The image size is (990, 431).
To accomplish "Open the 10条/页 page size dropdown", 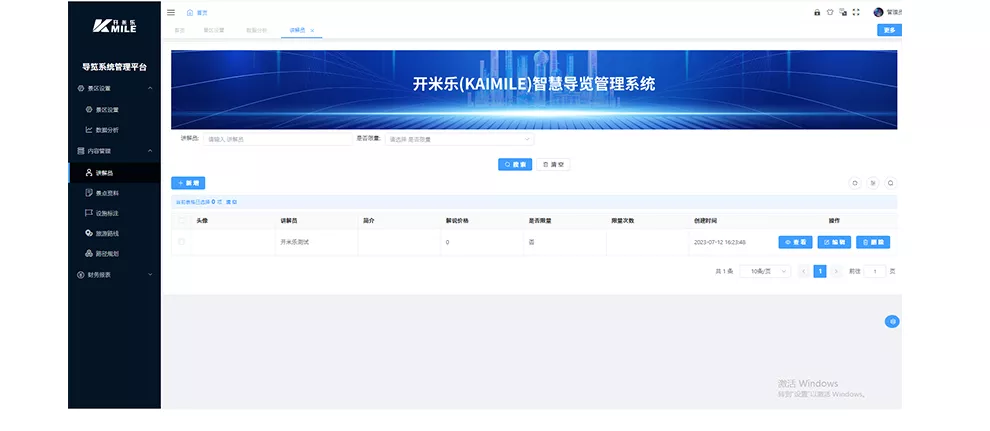I will tap(765, 271).
